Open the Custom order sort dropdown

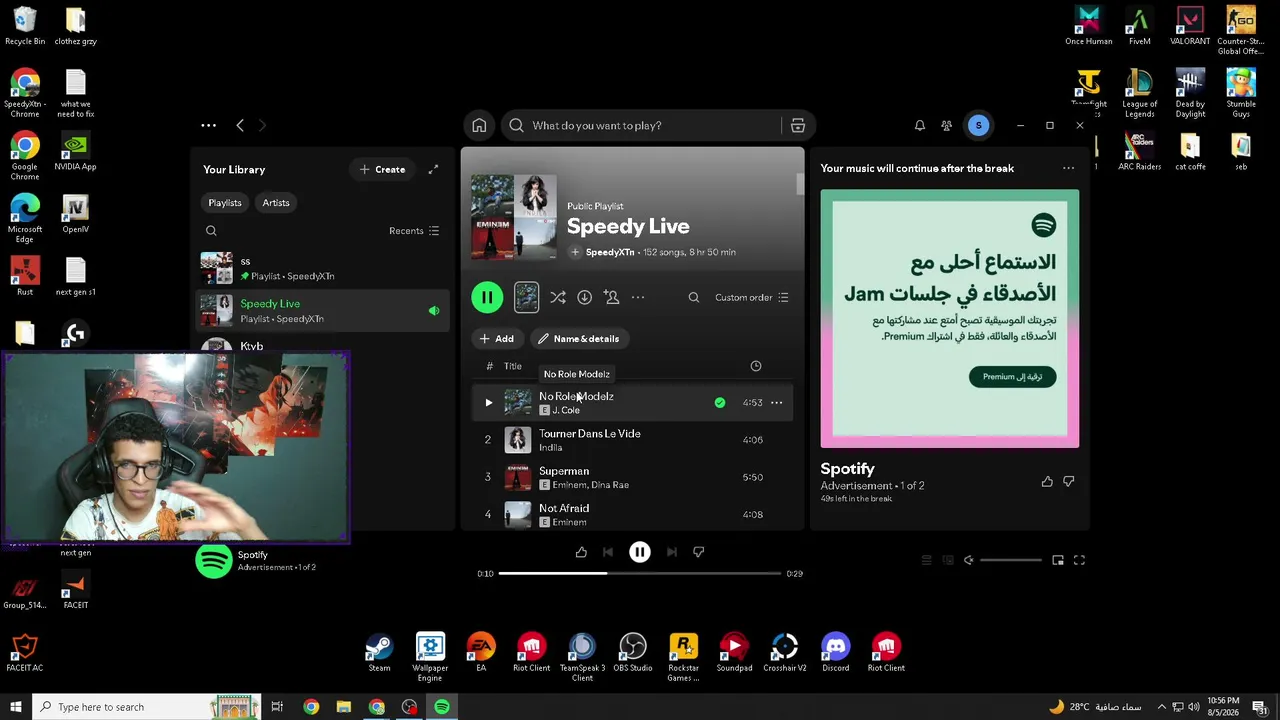pyautogui.click(x=752, y=297)
